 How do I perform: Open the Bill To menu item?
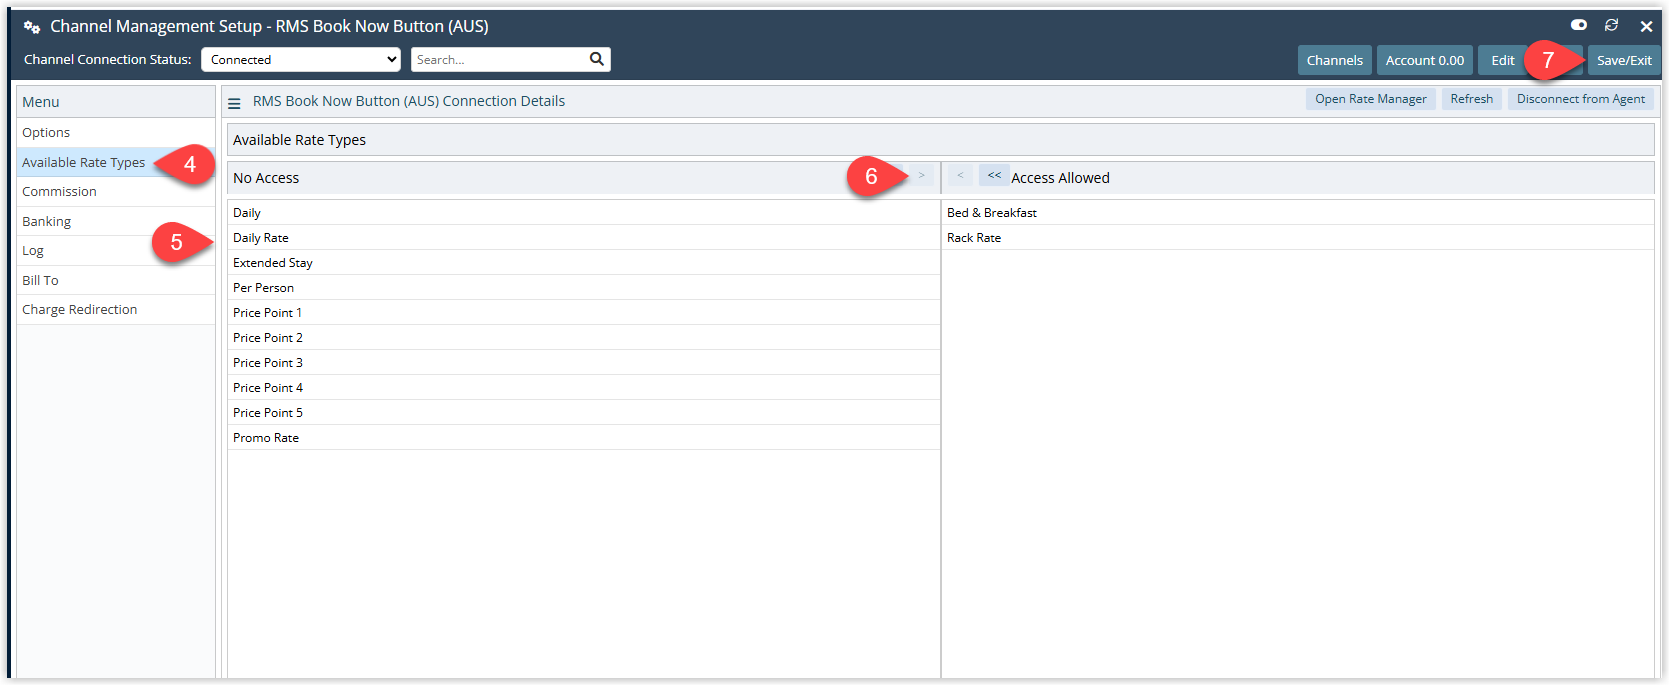[116, 280]
